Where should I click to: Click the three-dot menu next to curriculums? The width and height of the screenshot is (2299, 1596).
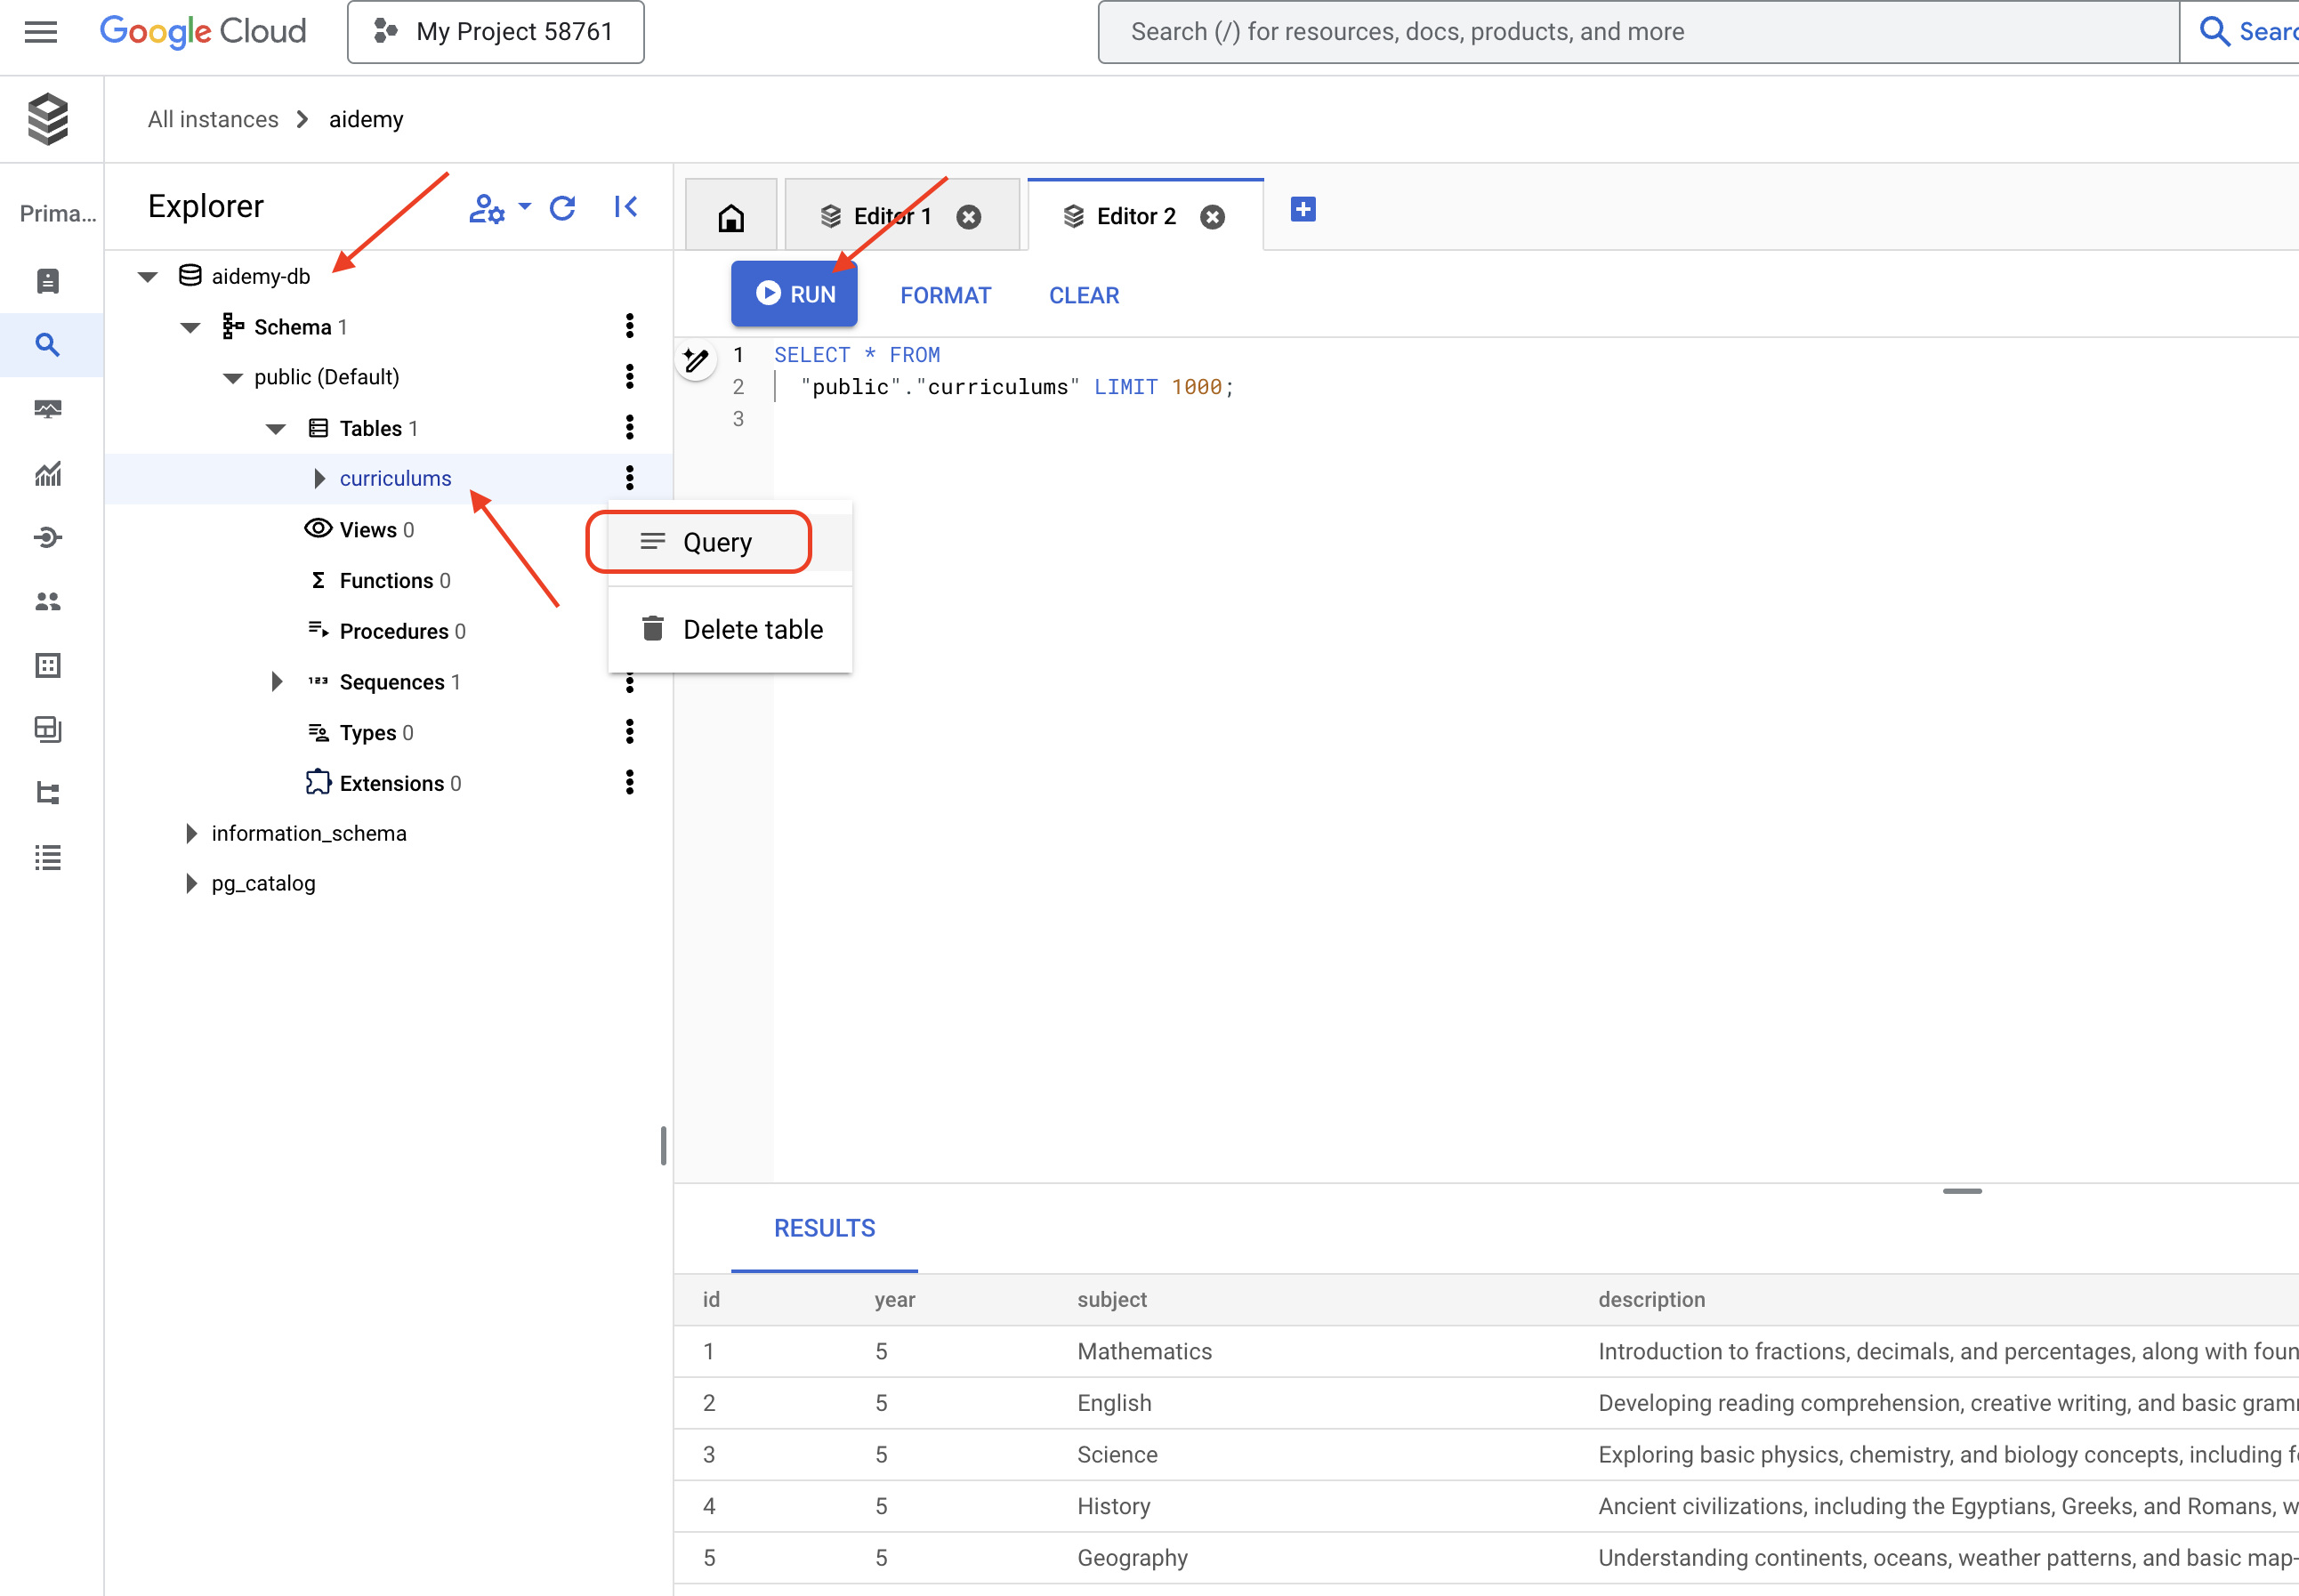click(x=631, y=477)
